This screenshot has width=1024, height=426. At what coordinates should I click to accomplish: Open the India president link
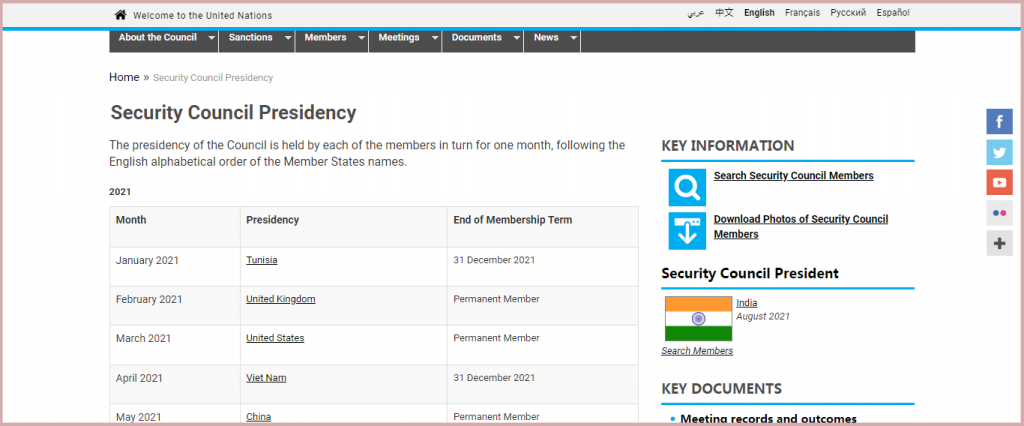(x=746, y=303)
